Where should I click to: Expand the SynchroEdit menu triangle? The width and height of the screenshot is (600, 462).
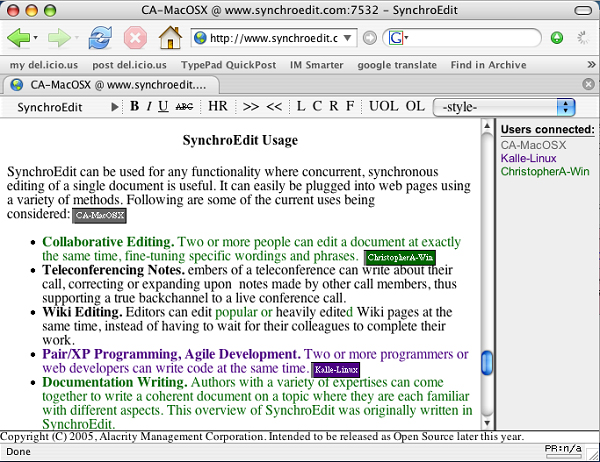click(x=114, y=107)
